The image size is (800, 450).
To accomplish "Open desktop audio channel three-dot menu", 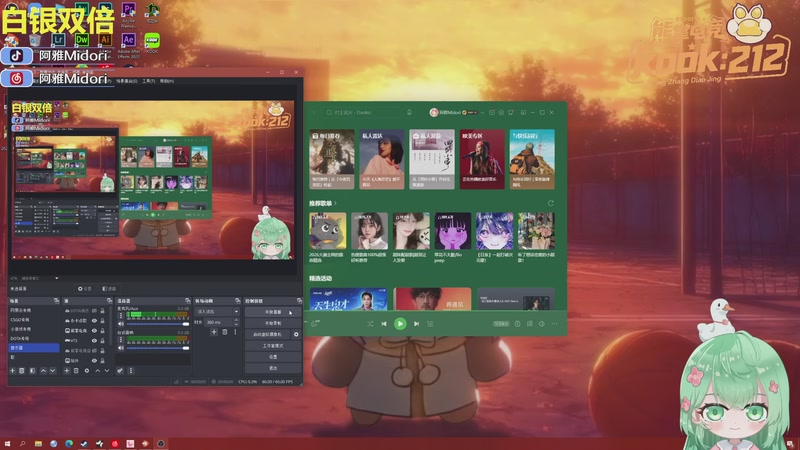I will (121, 339).
